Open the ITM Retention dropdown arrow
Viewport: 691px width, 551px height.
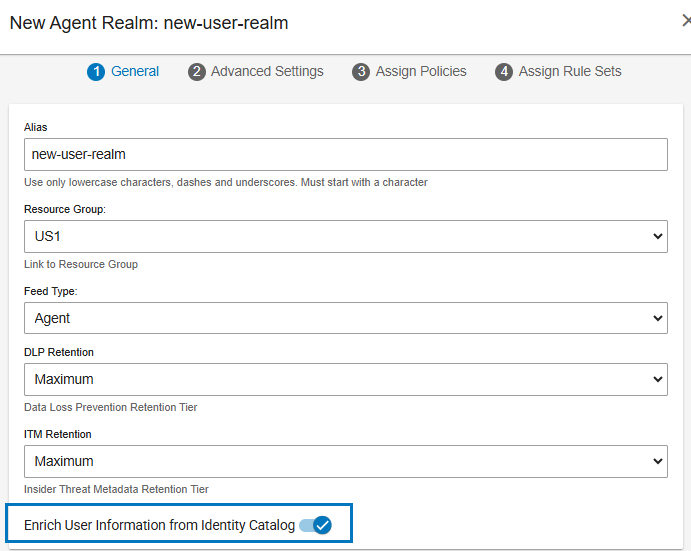click(x=658, y=461)
